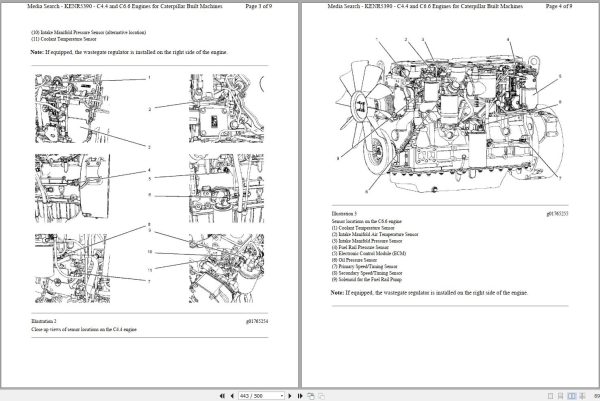Click the previous view icon in bottom toolbar
The height and width of the screenshot is (401, 600).
311,396
